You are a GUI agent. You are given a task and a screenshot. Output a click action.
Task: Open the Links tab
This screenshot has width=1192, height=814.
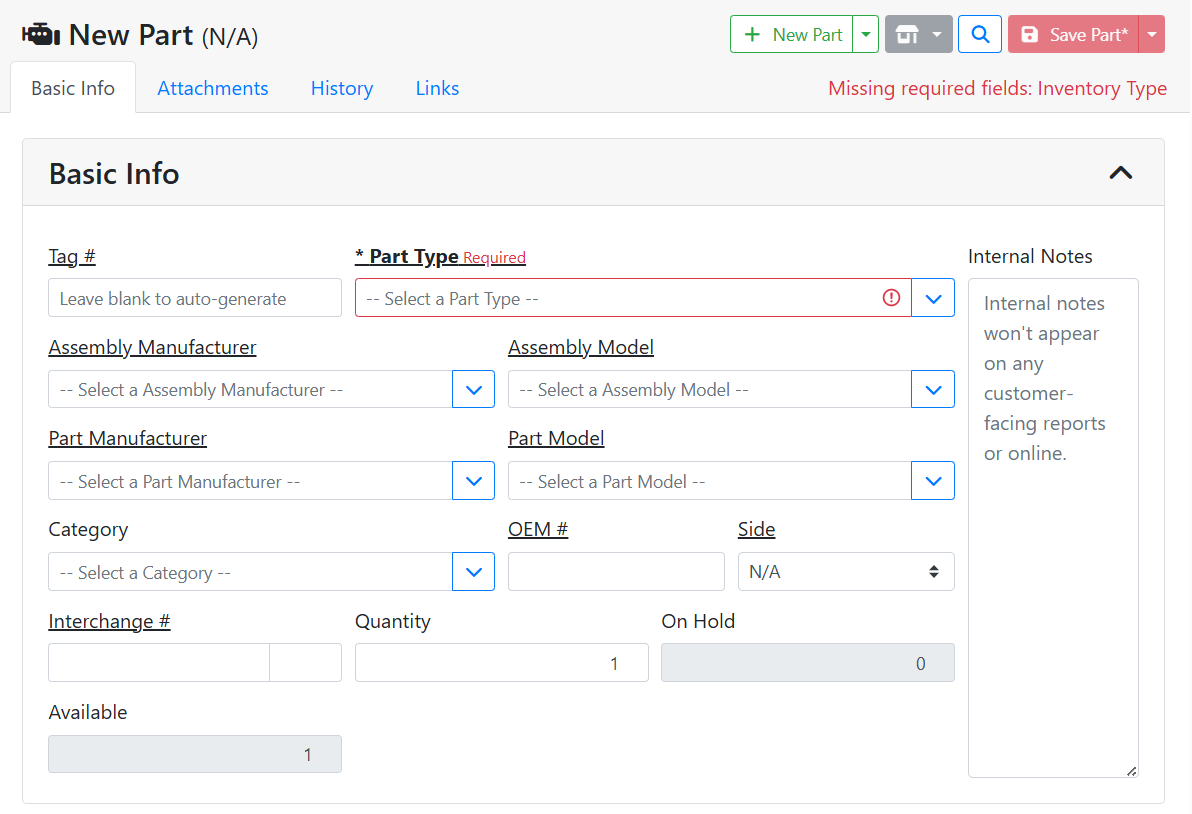(437, 88)
